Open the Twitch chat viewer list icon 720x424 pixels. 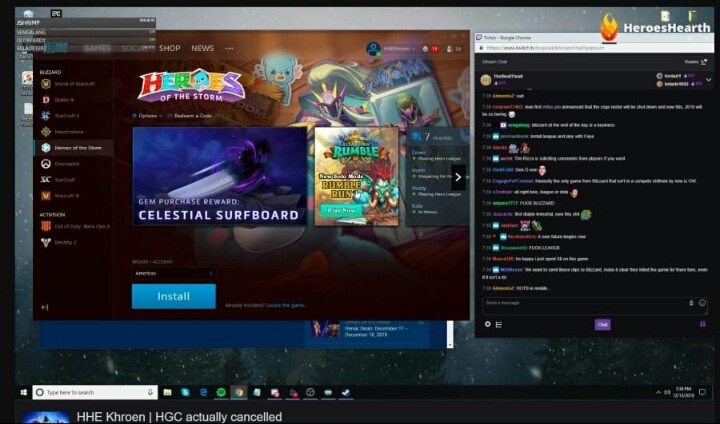(499, 325)
